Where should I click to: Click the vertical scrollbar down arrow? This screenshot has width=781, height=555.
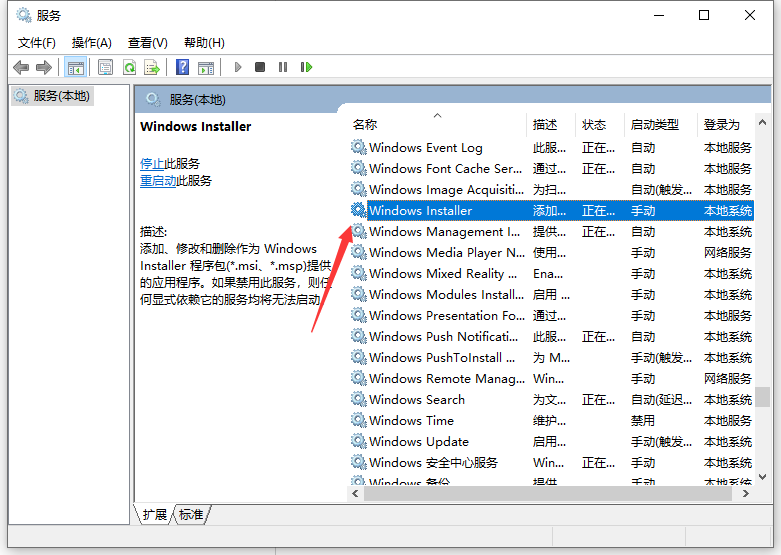pos(762,477)
